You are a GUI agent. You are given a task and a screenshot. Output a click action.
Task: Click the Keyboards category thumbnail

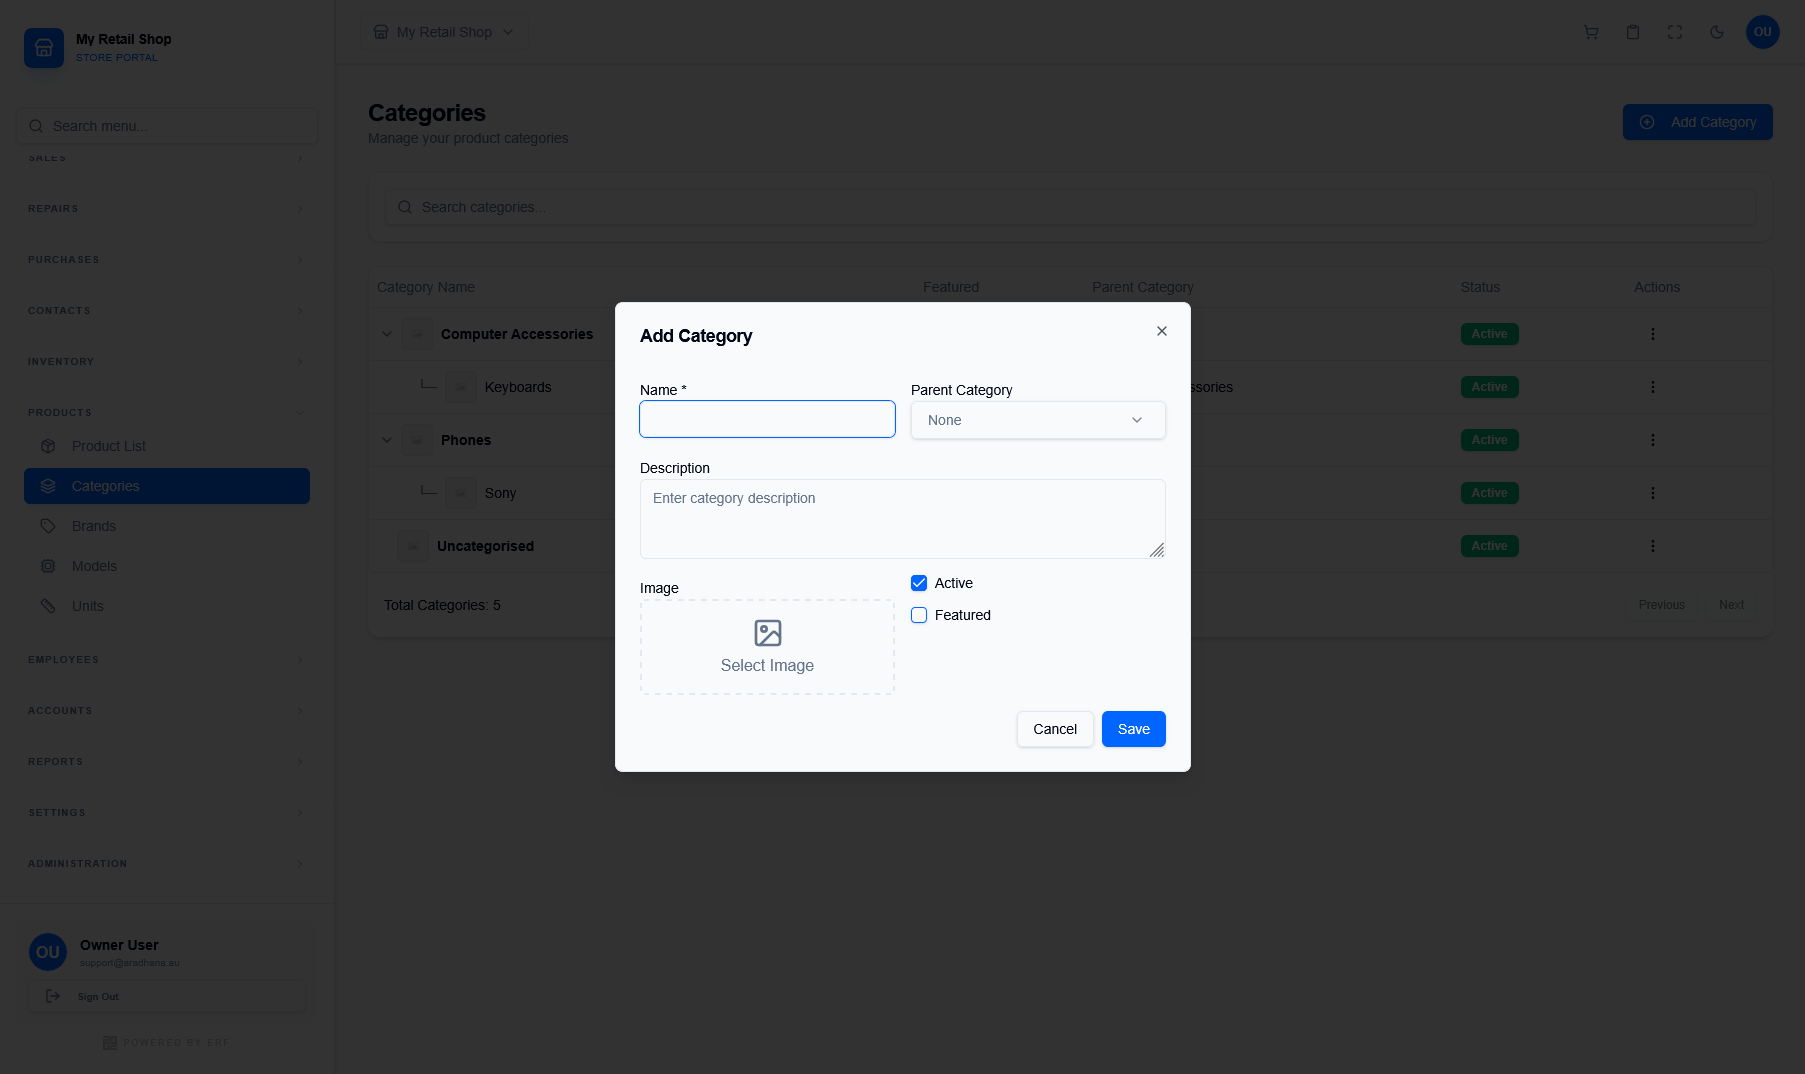pos(461,387)
